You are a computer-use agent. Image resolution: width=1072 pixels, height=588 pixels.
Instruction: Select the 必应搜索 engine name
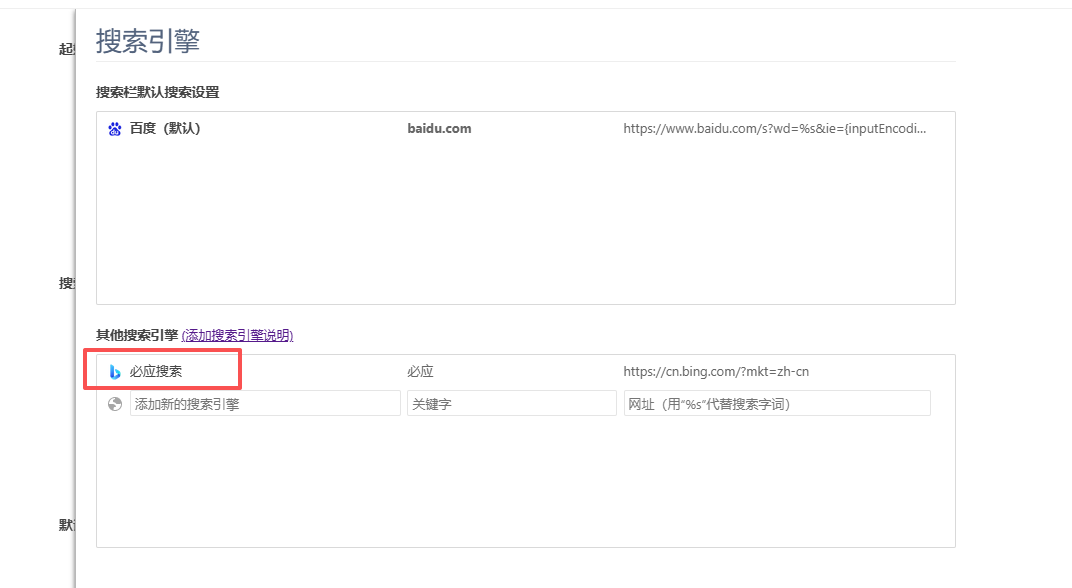tap(156, 372)
